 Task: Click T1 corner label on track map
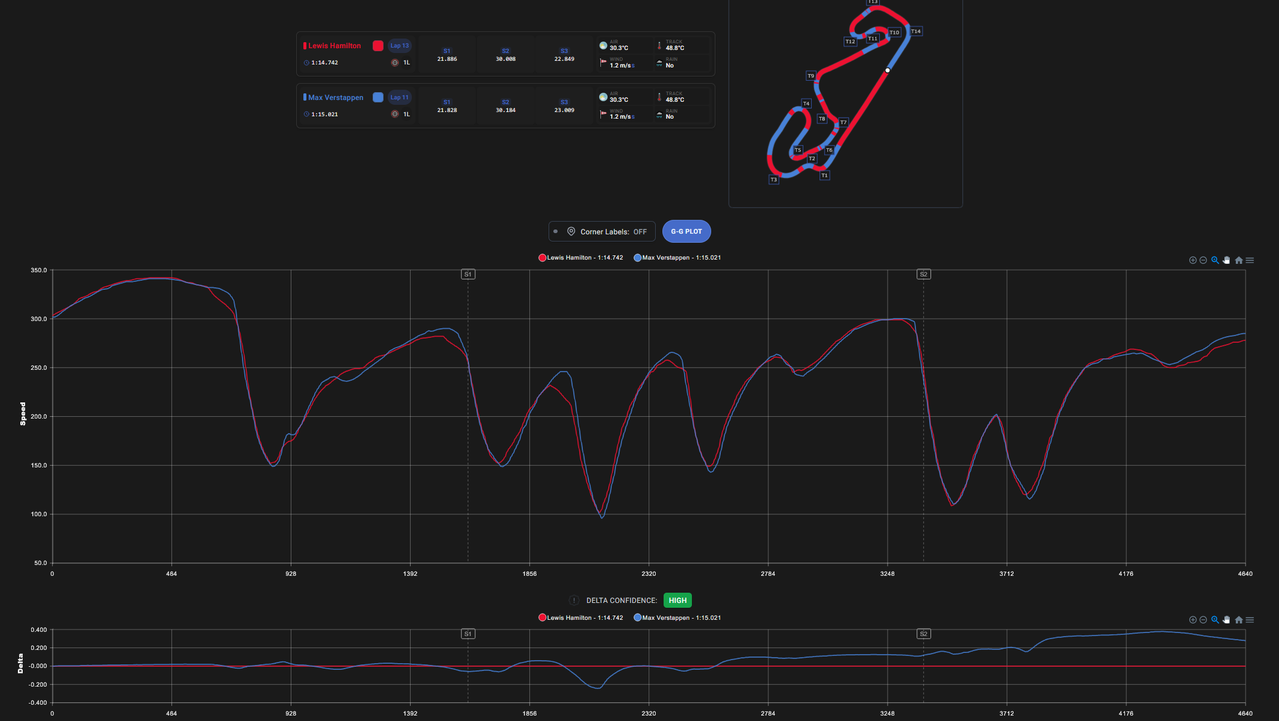click(x=824, y=175)
